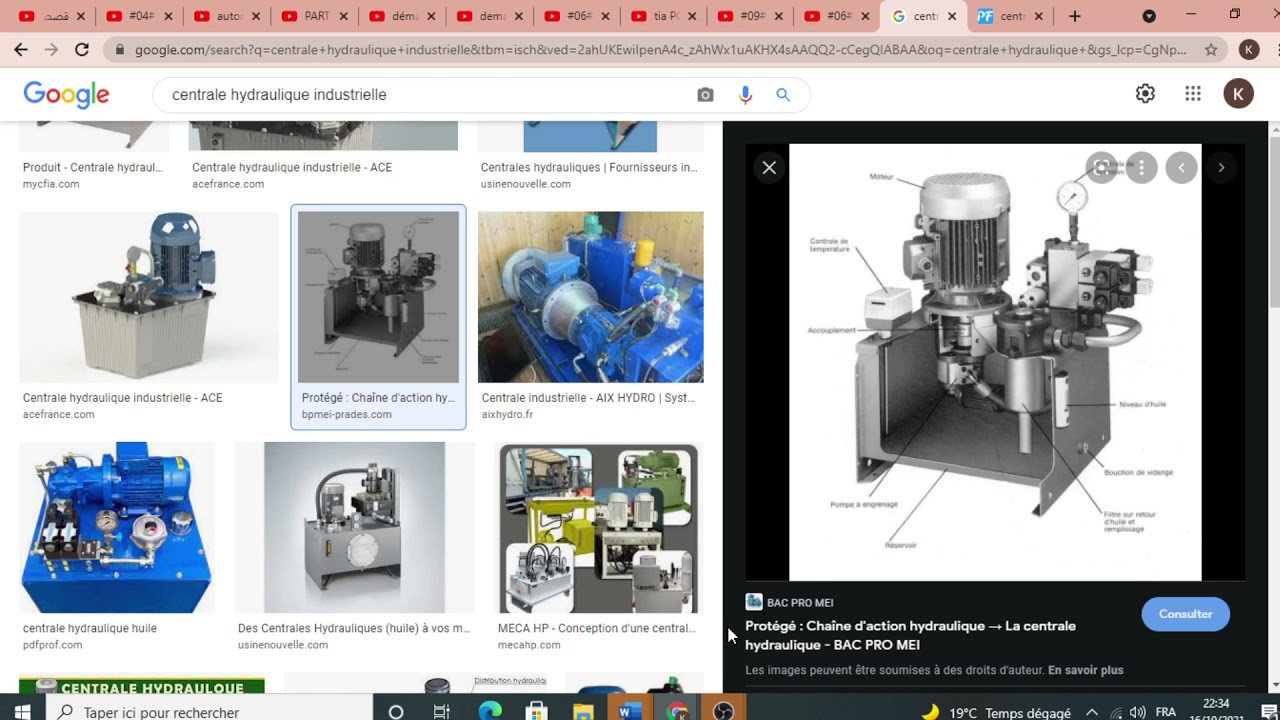The height and width of the screenshot is (720, 1280).
Task: Open the weather widget showing 19°C
Action: pyautogui.click(x=995, y=713)
